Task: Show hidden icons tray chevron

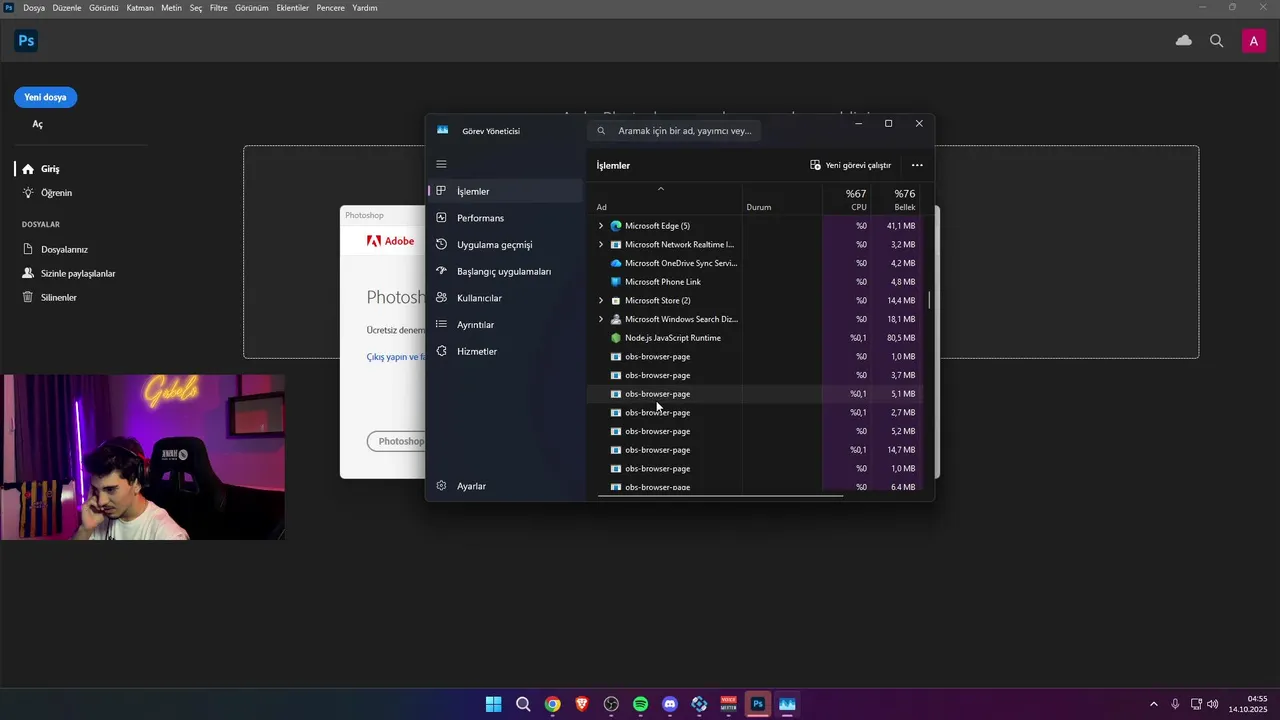Action: (1153, 704)
